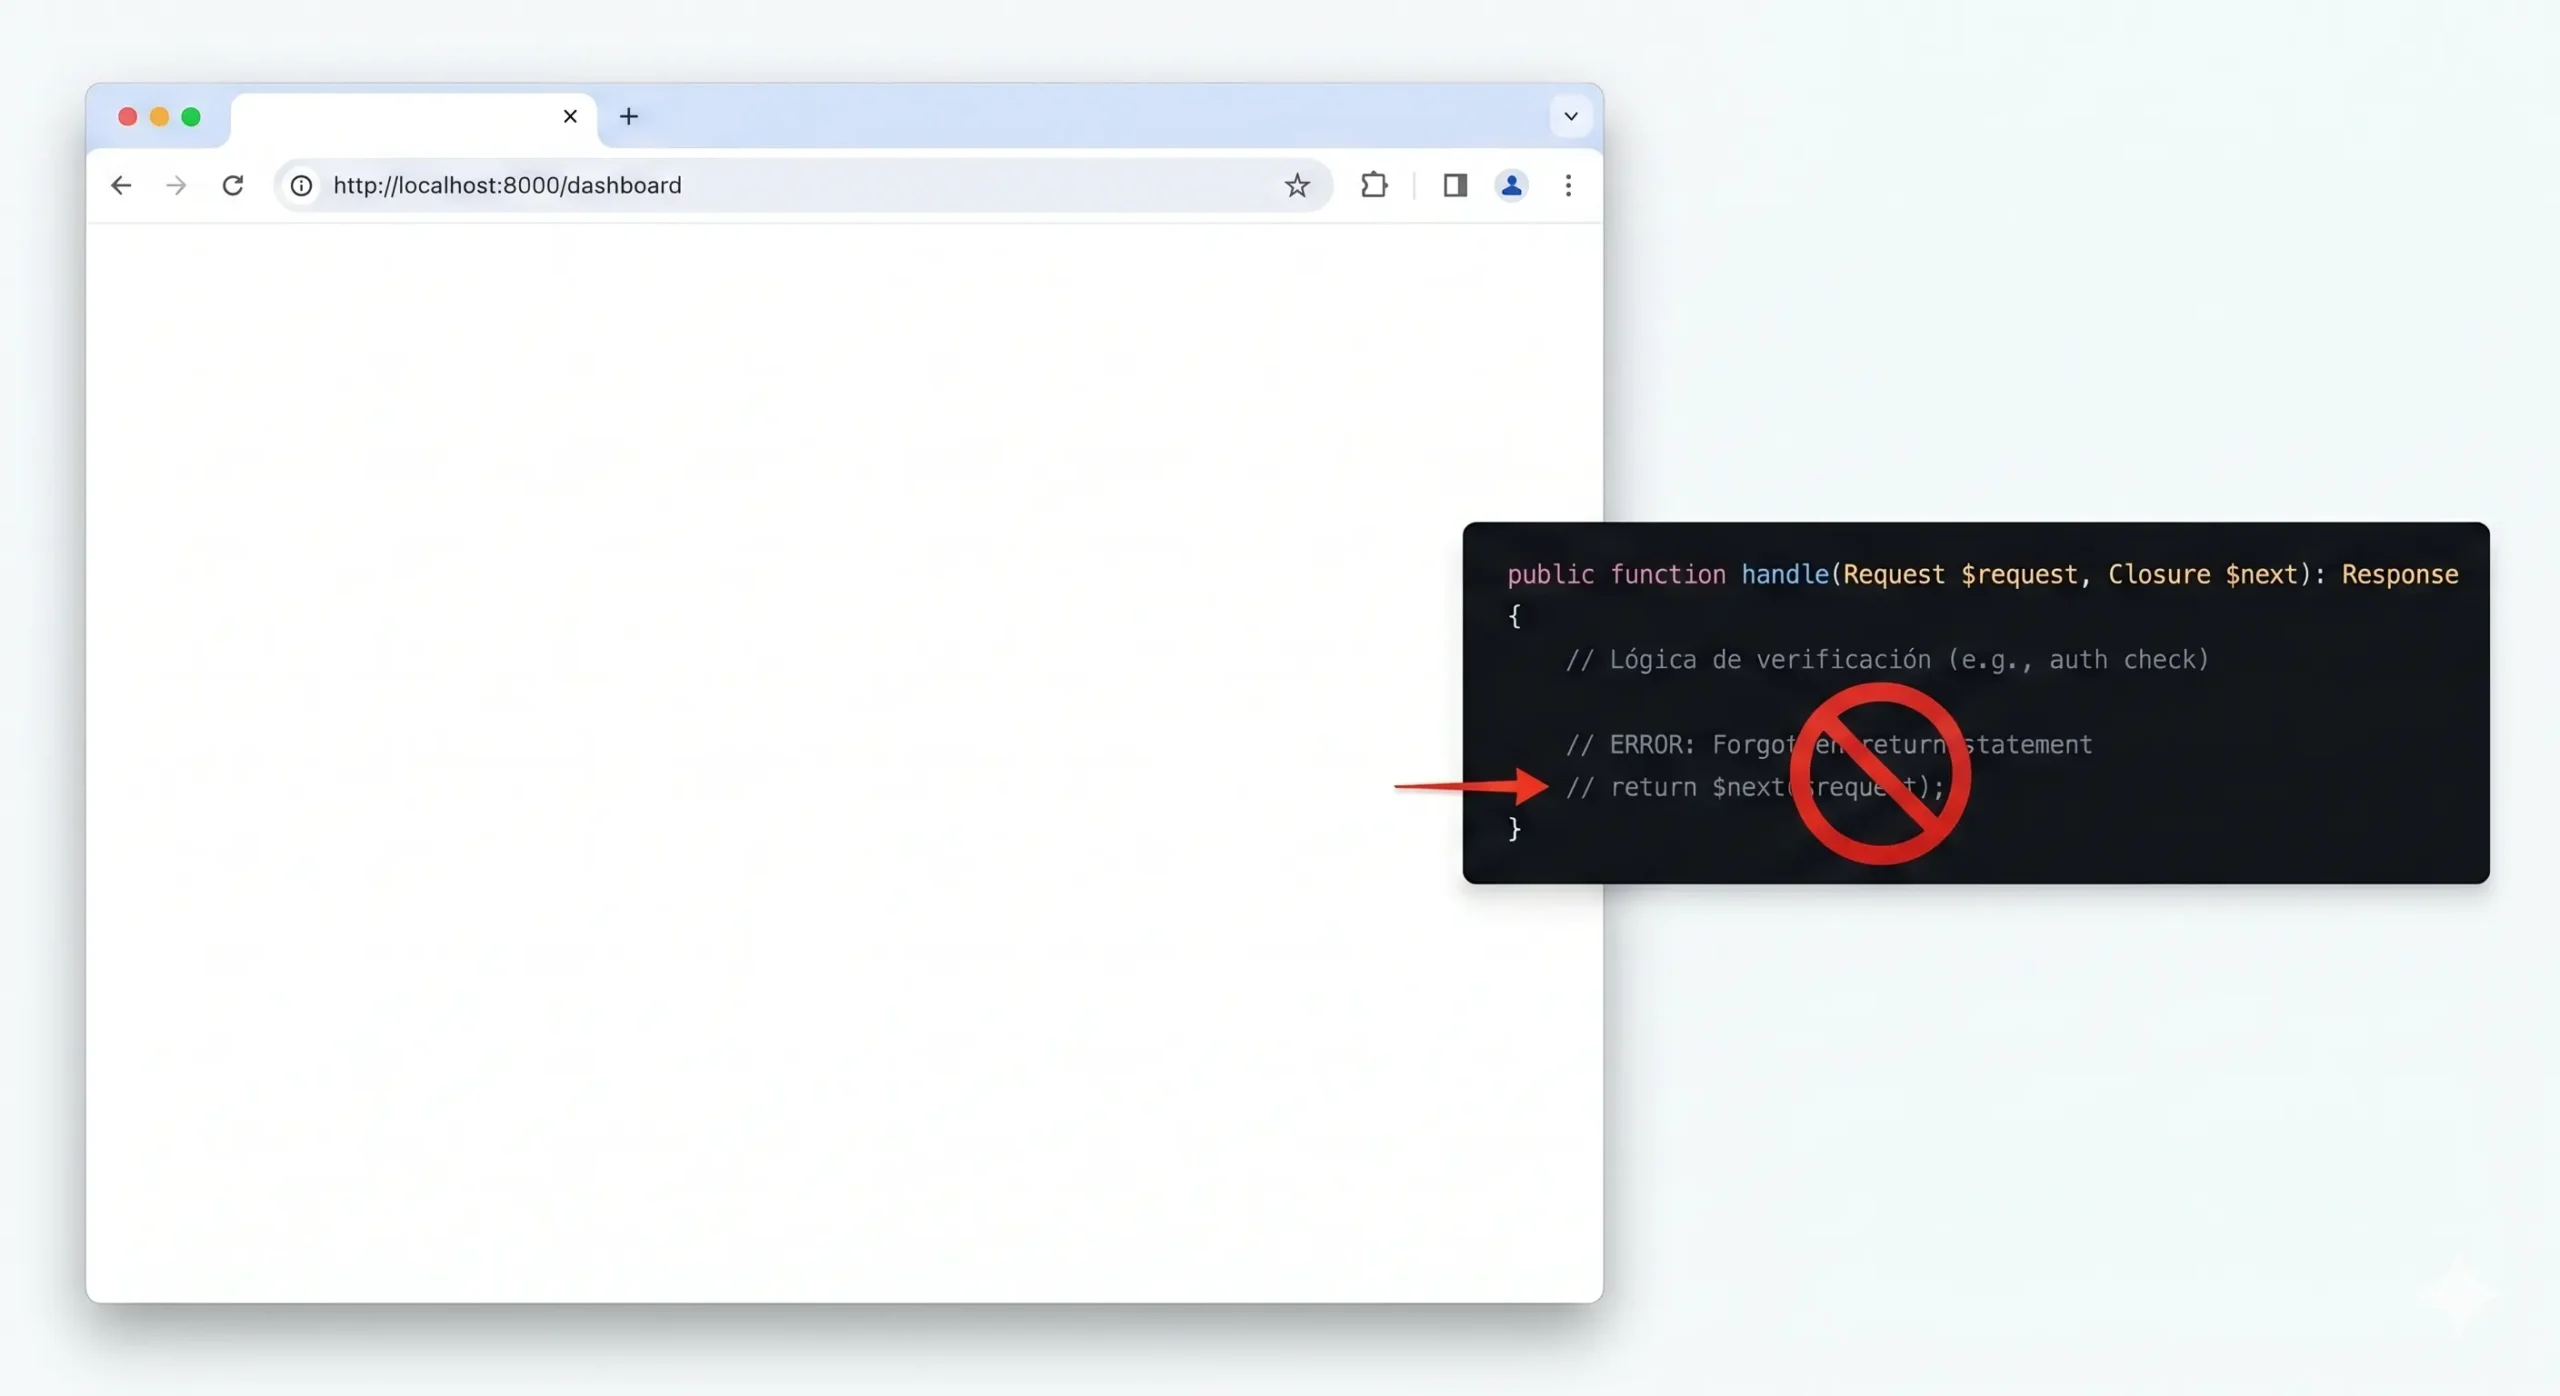The image size is (2560, 1396).
Task: Select the active browser tab
Action: click(x=414, y=119)
